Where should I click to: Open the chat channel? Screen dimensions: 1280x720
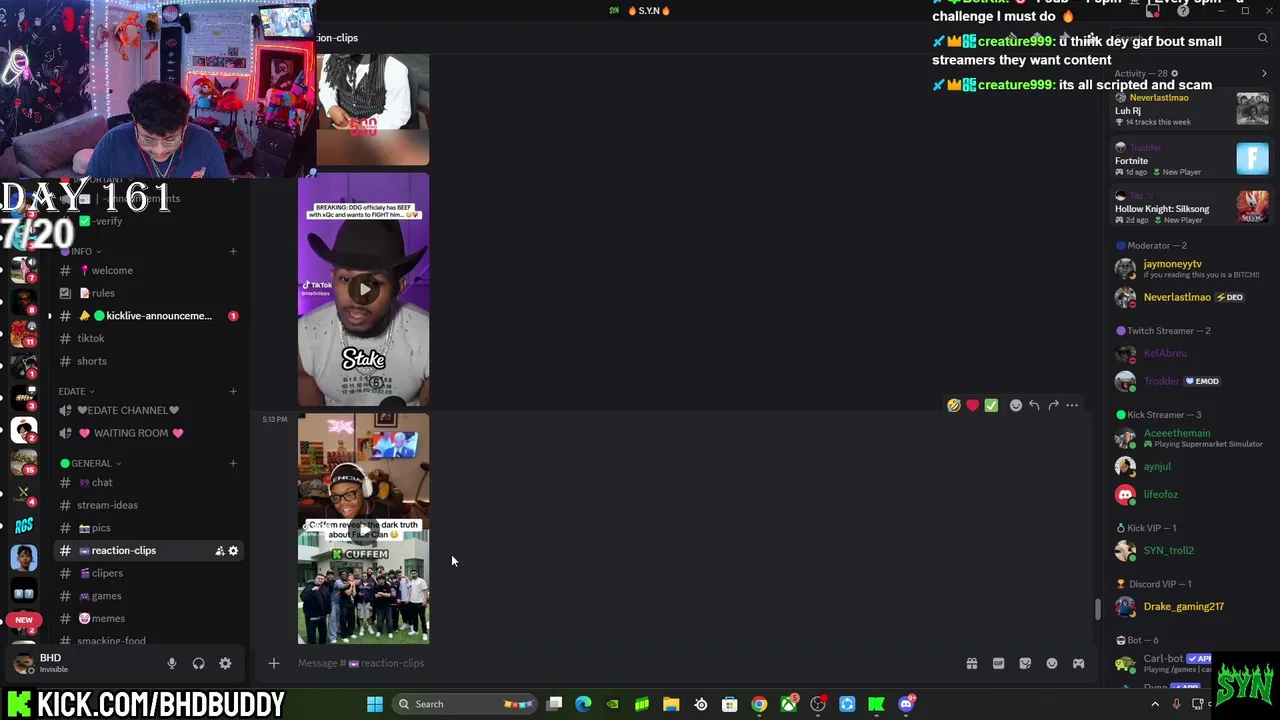148,482
